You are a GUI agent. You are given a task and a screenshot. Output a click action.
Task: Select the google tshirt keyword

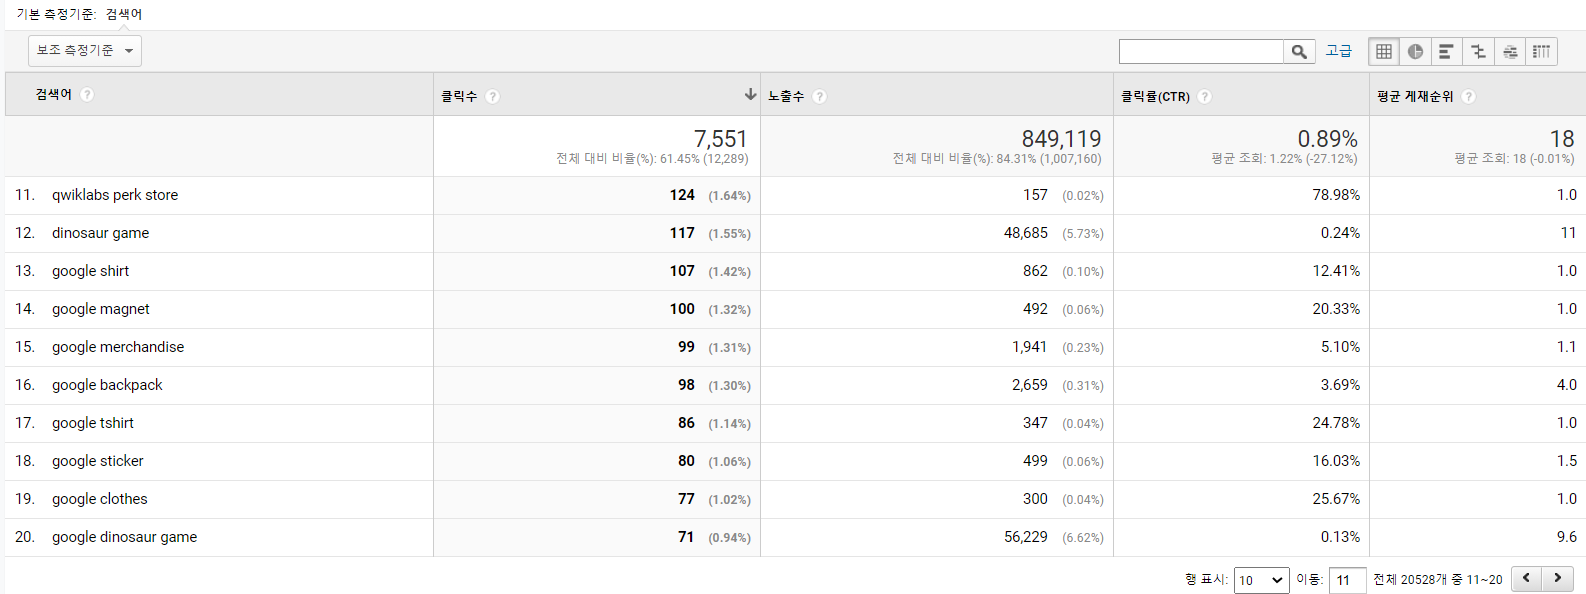pos(93,423)
